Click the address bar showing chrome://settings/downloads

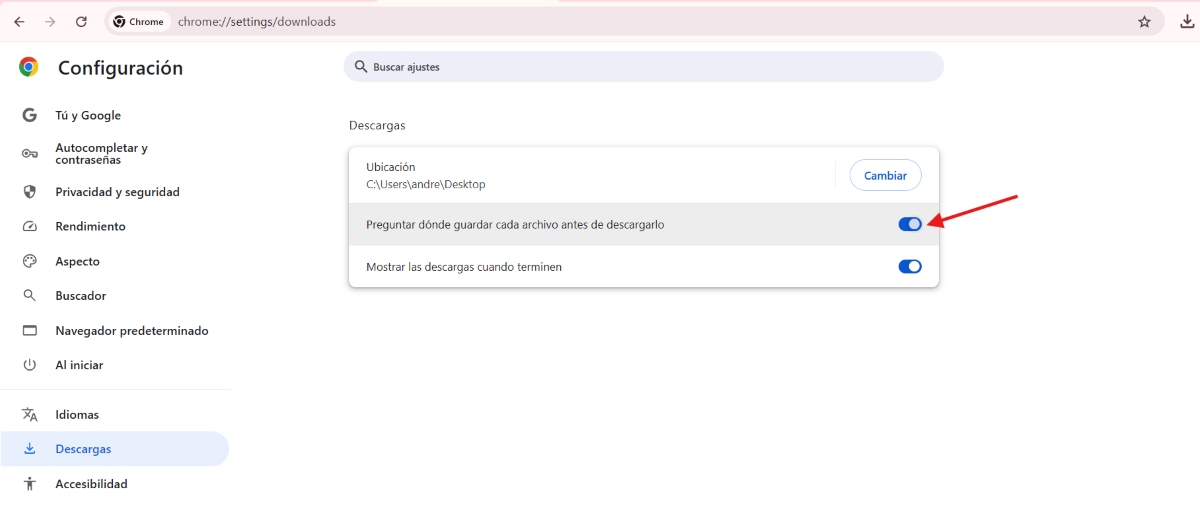(x=600, y=22)
